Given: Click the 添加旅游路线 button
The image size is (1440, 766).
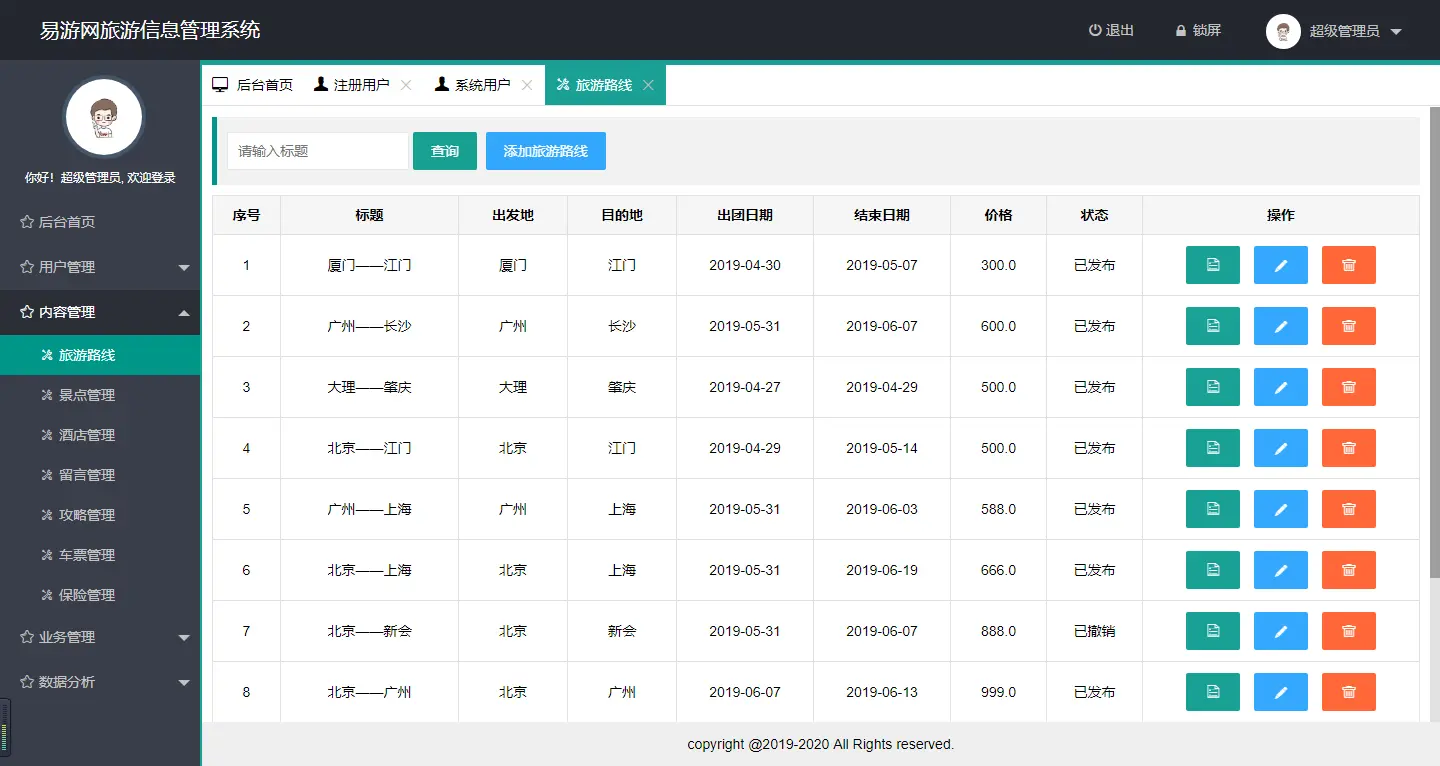Looking at the screenshot, I should 545,150.
